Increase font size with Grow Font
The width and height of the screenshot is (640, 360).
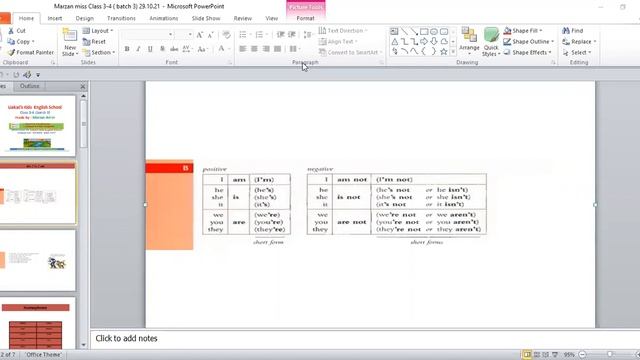200,35
